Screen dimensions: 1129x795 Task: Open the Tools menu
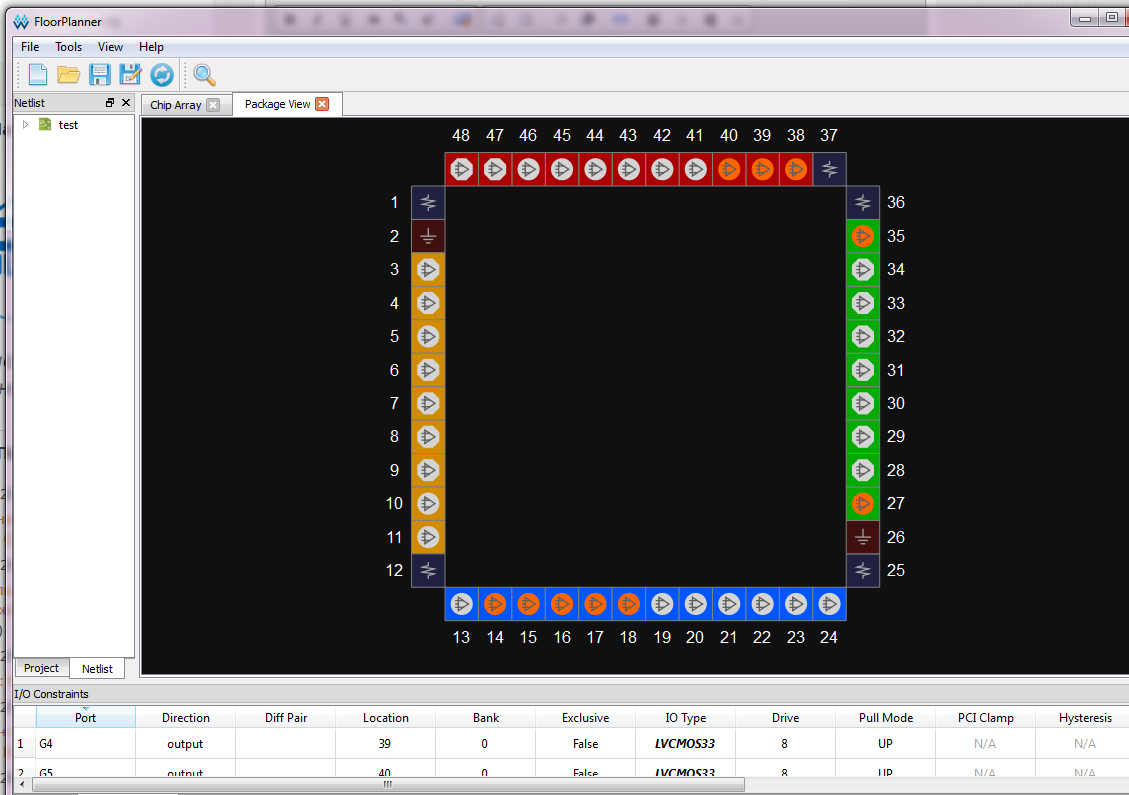(68, 47)
